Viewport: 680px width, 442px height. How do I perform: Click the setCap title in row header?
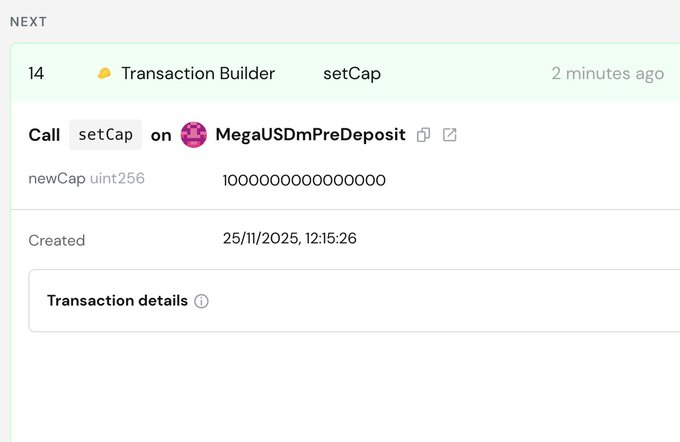click(352, 73)
